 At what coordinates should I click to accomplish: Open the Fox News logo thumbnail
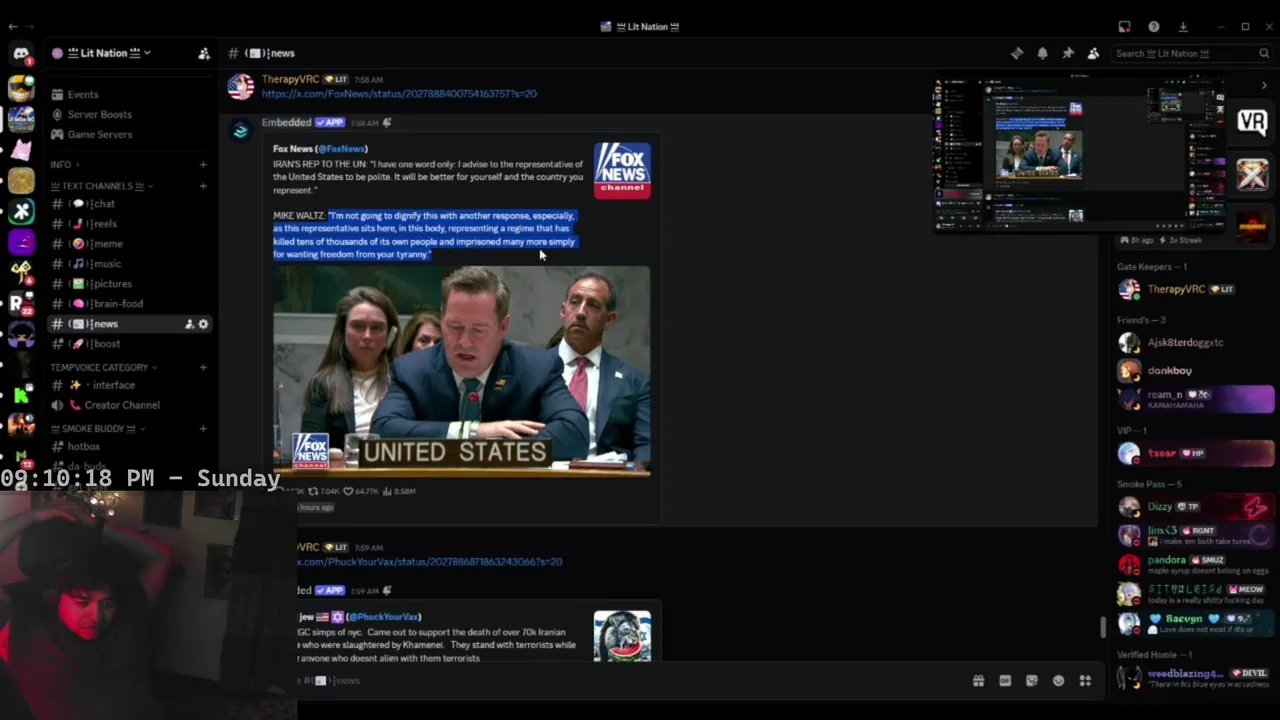point(622,170)
